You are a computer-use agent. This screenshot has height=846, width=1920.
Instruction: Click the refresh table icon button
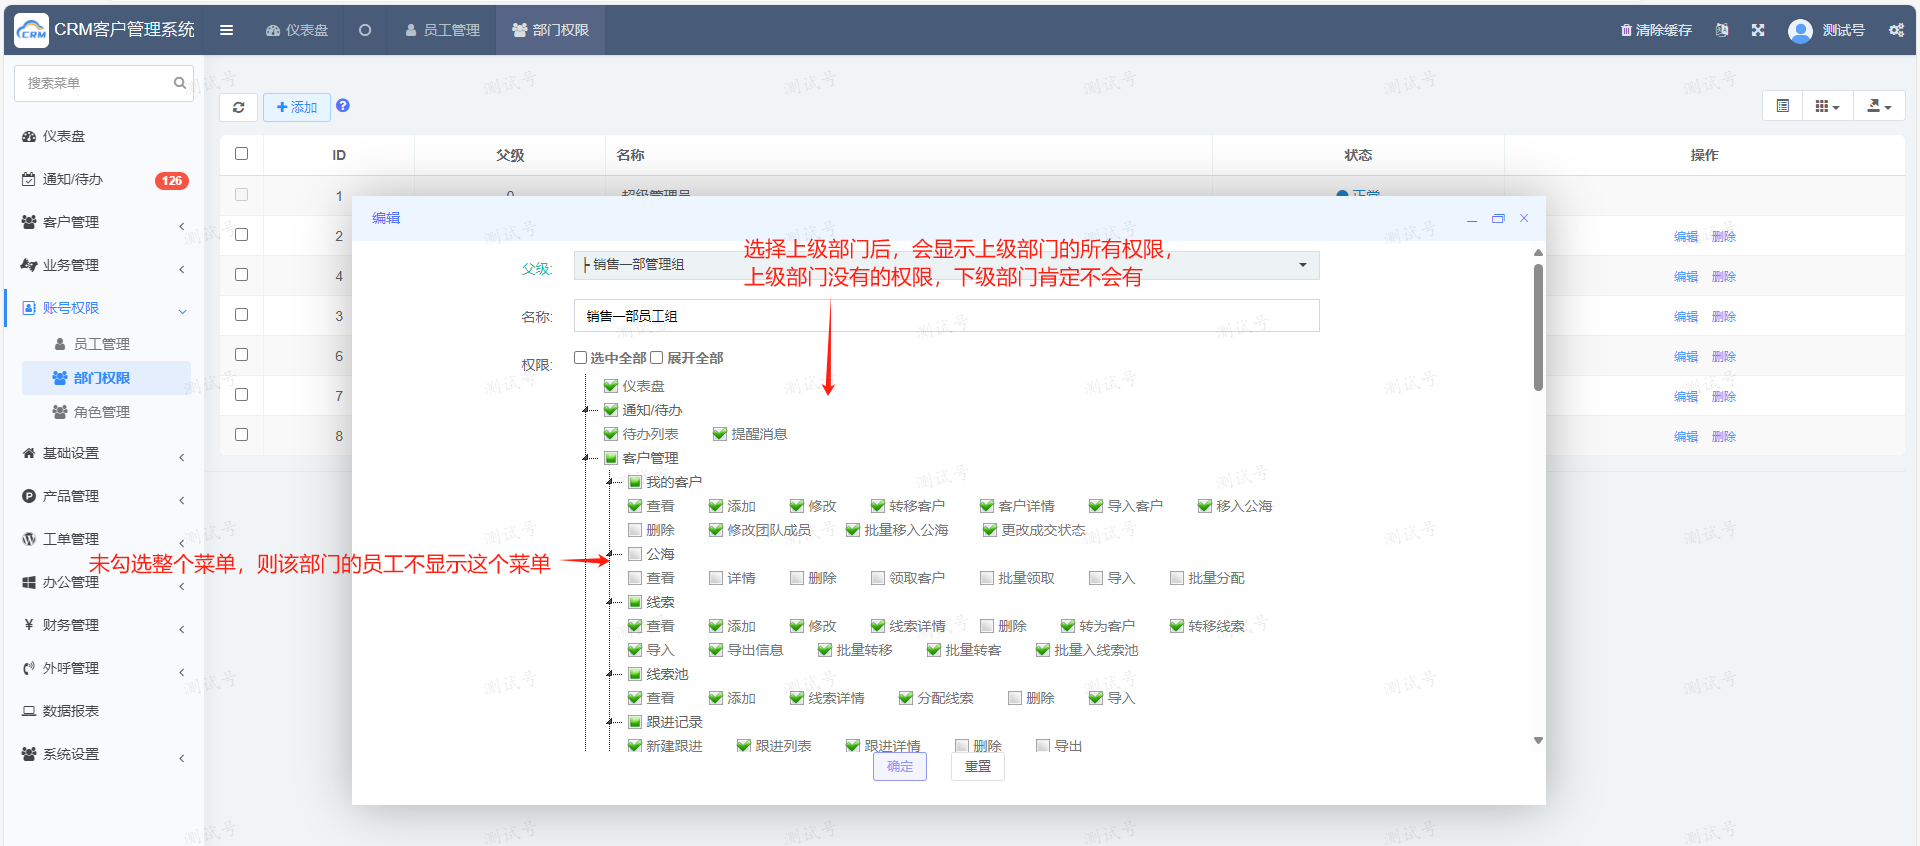click(x=238, y=107)
